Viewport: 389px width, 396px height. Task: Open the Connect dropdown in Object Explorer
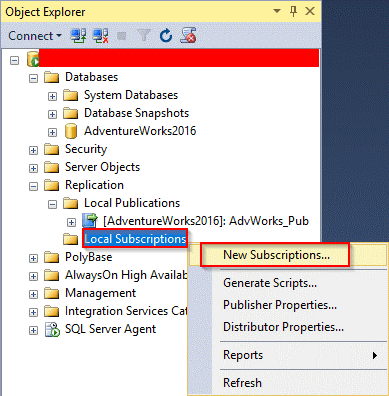tap(35, 36)
